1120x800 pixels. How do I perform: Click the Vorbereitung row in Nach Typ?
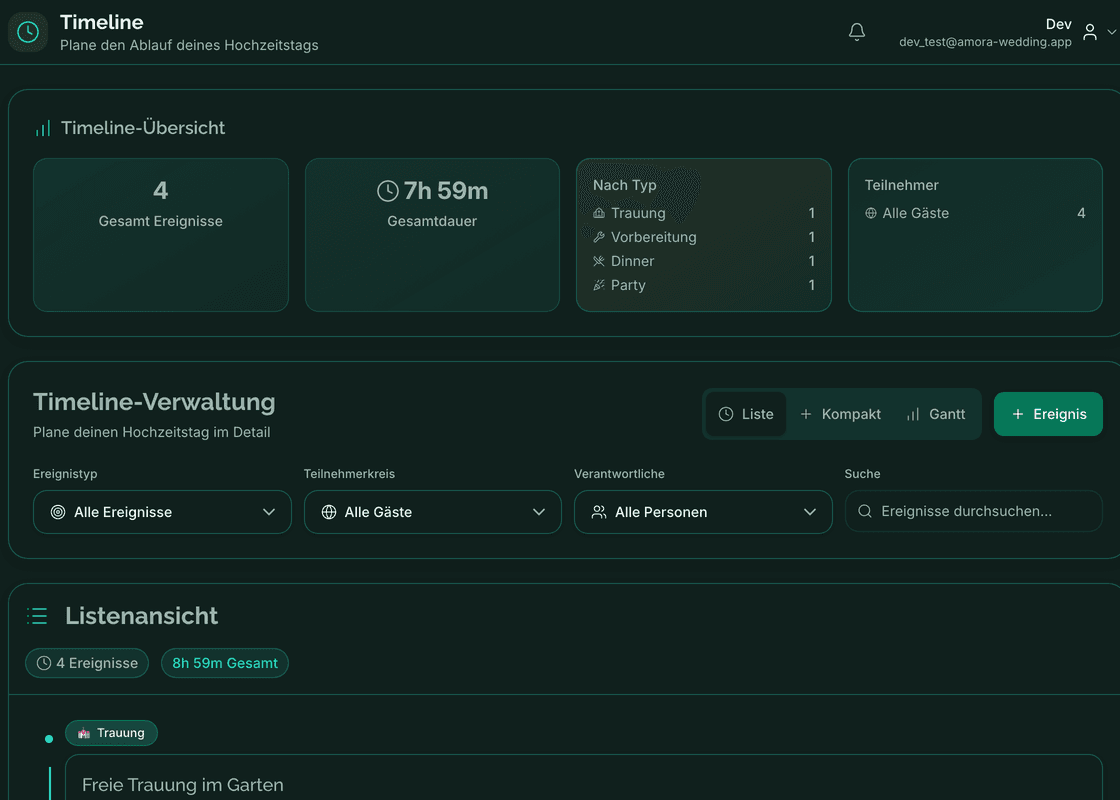(704, 237)
